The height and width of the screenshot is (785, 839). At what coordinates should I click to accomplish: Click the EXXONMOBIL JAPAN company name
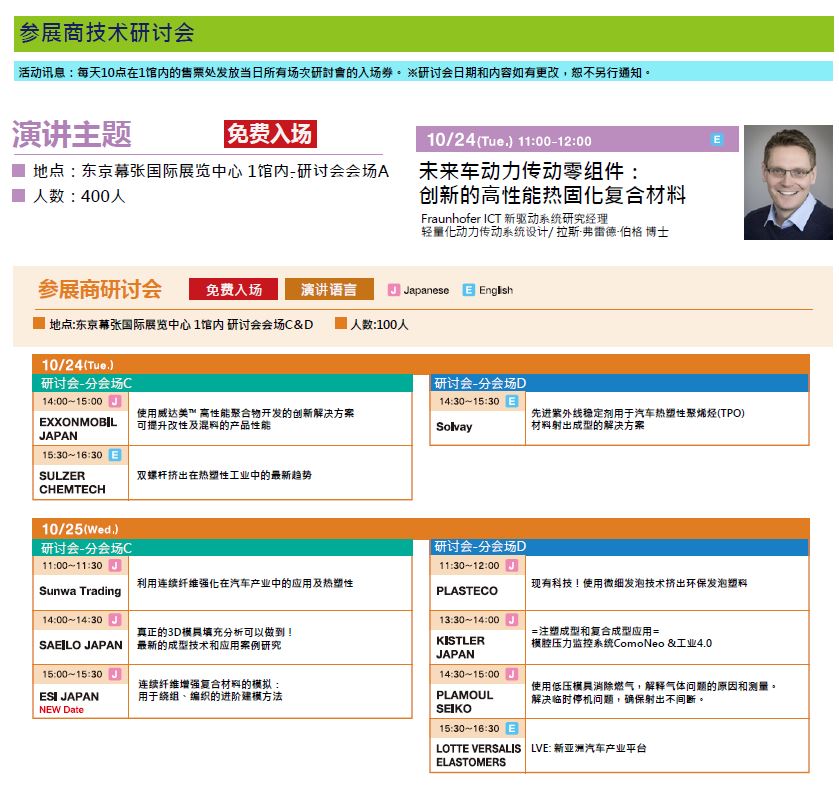tap(78, 429)
